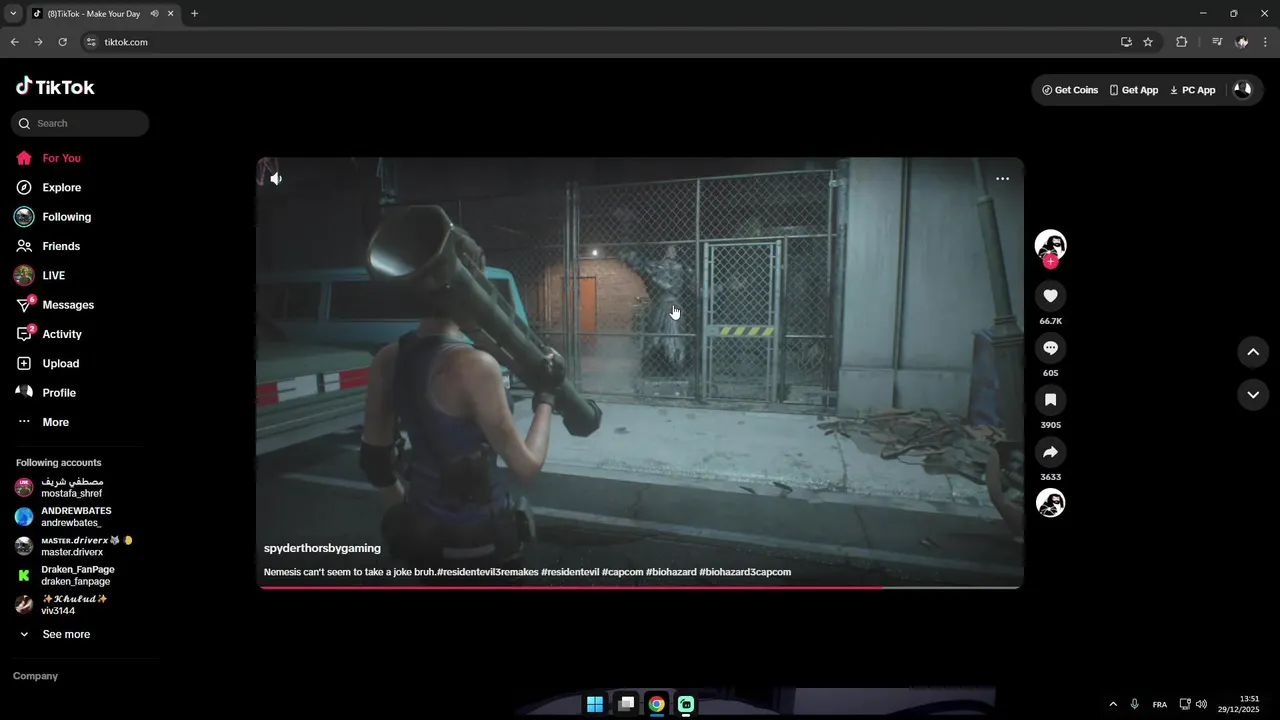The width and height of the screenshot is (1280, 720).
Task: Open the account avatar menu at the top right
Action: click(x=1242, y=89)
